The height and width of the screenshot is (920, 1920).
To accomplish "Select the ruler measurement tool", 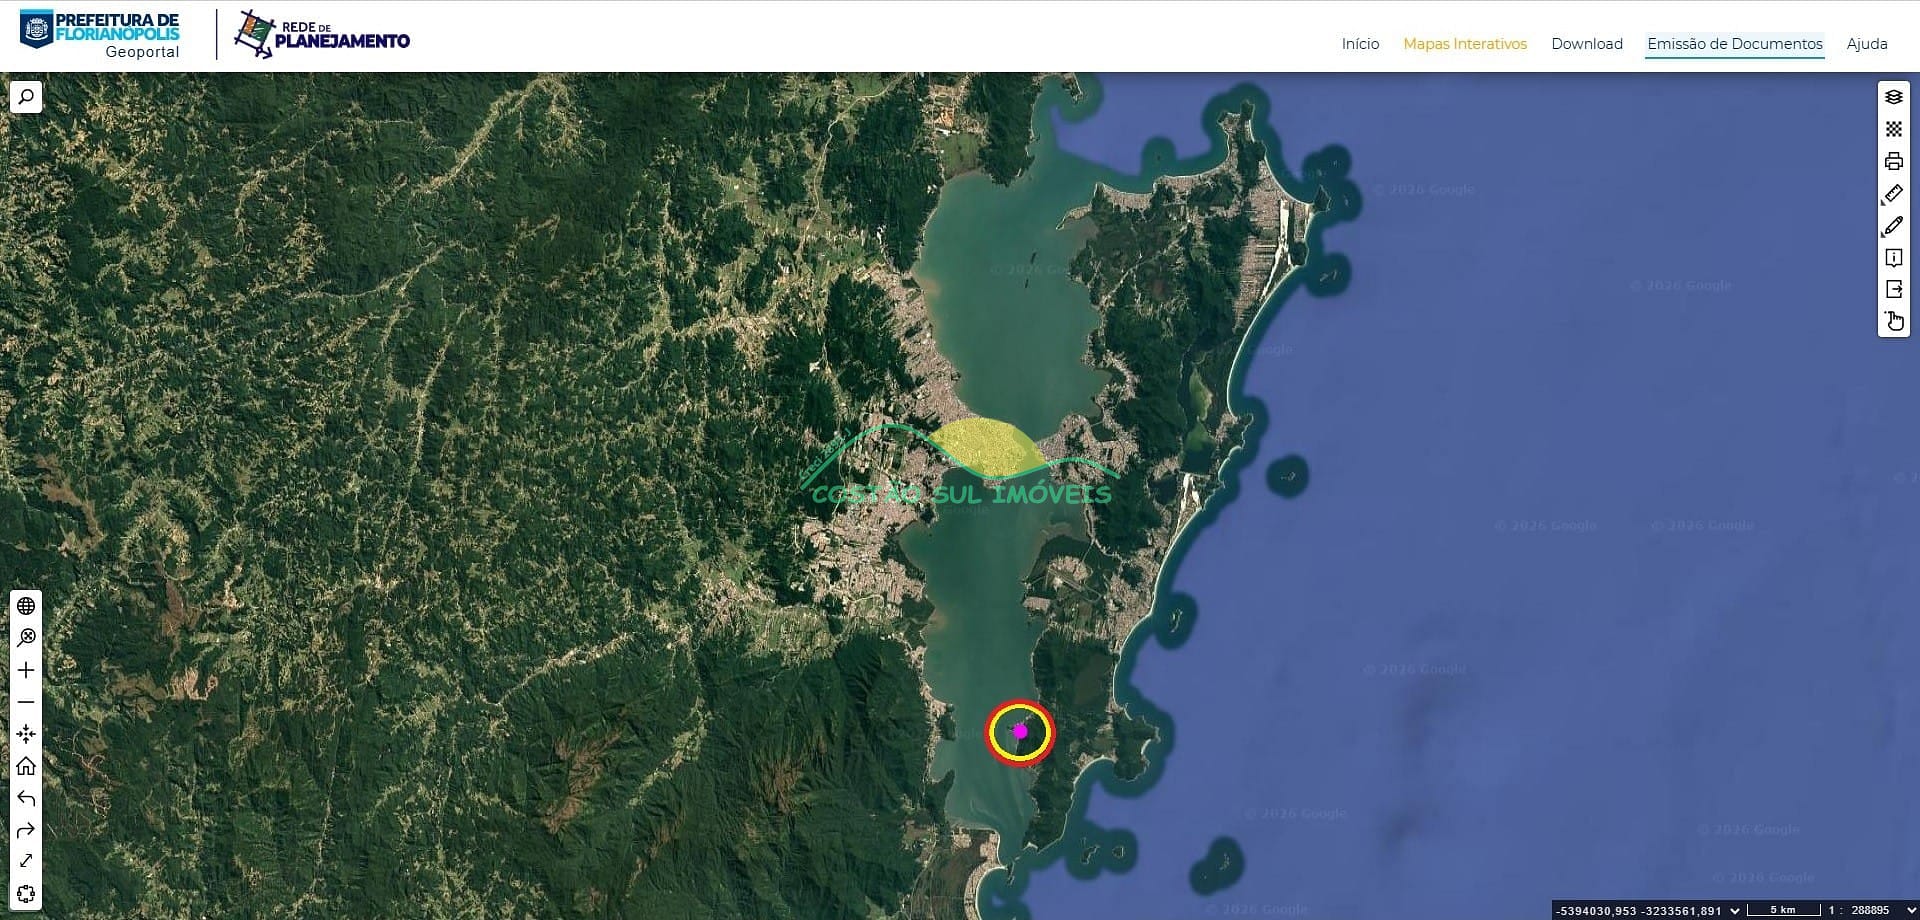I will pyautogui.click(x=1893, y=194).
